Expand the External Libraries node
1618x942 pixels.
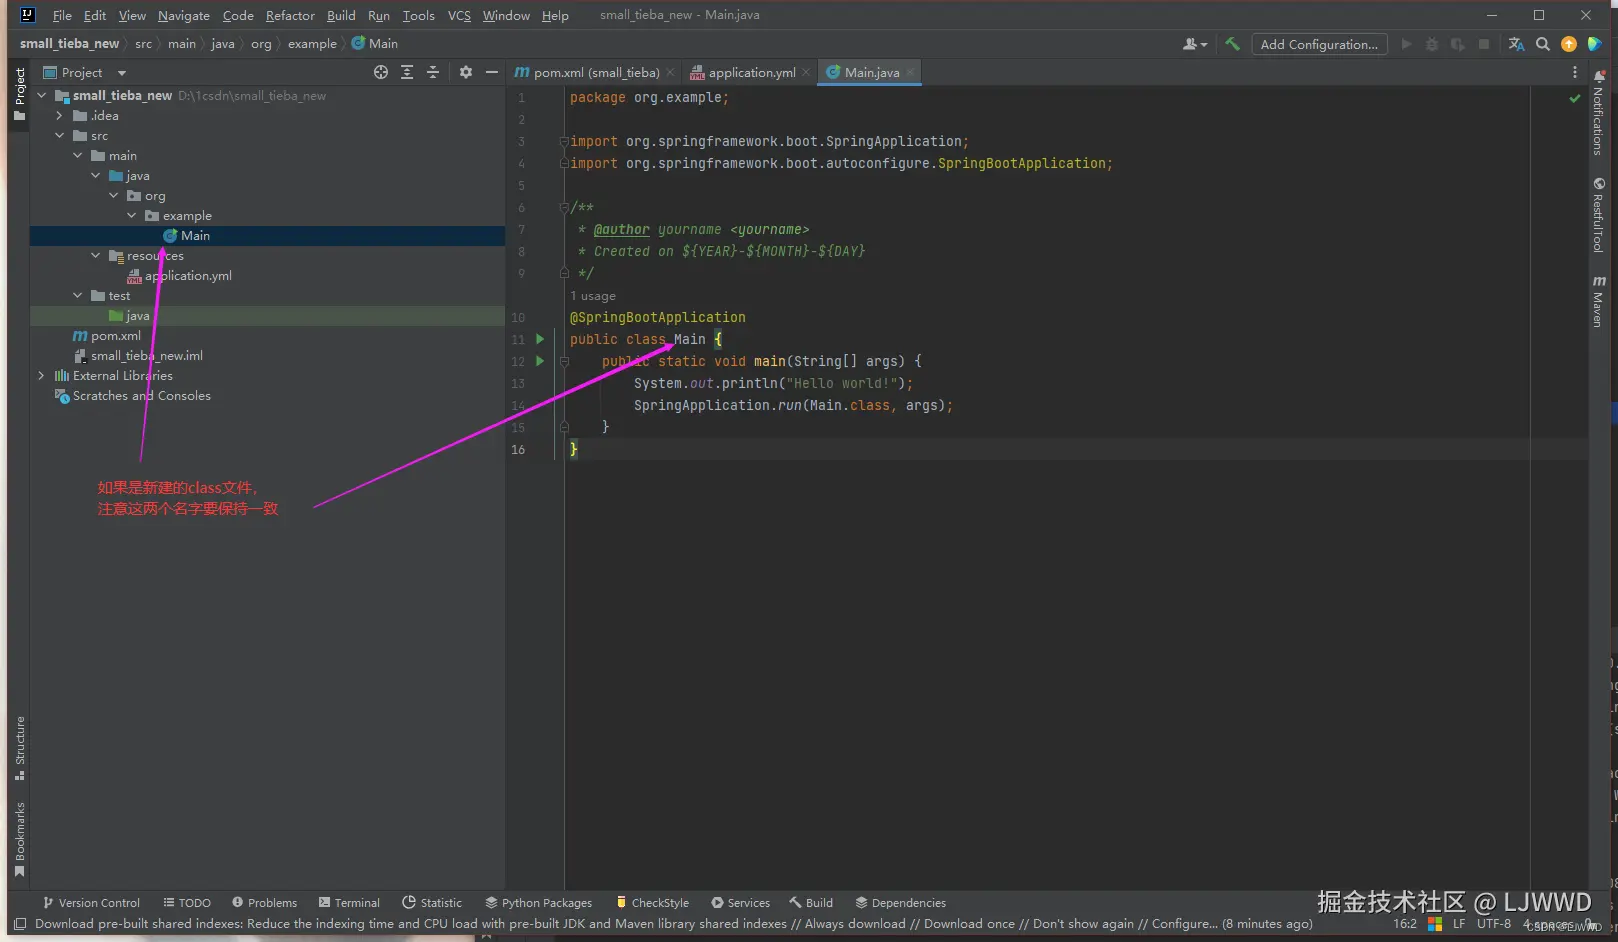41,376
